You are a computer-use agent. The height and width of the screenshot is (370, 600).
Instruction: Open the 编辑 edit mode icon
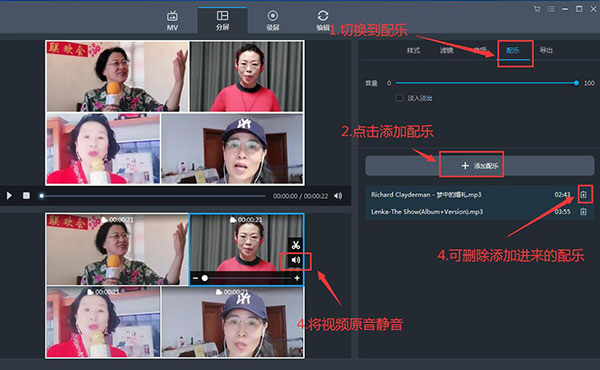click(x=323, y=20)
